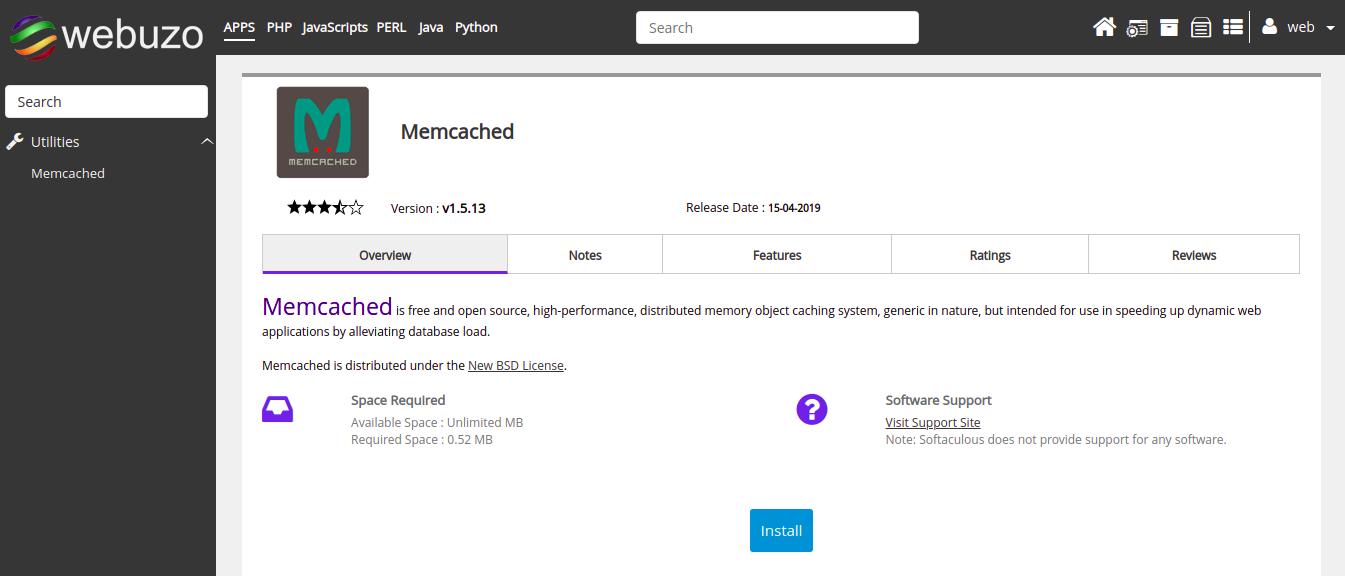Click the Memcached page title heading
This screenshot has width=1345, height=576.
coord(457,131)
